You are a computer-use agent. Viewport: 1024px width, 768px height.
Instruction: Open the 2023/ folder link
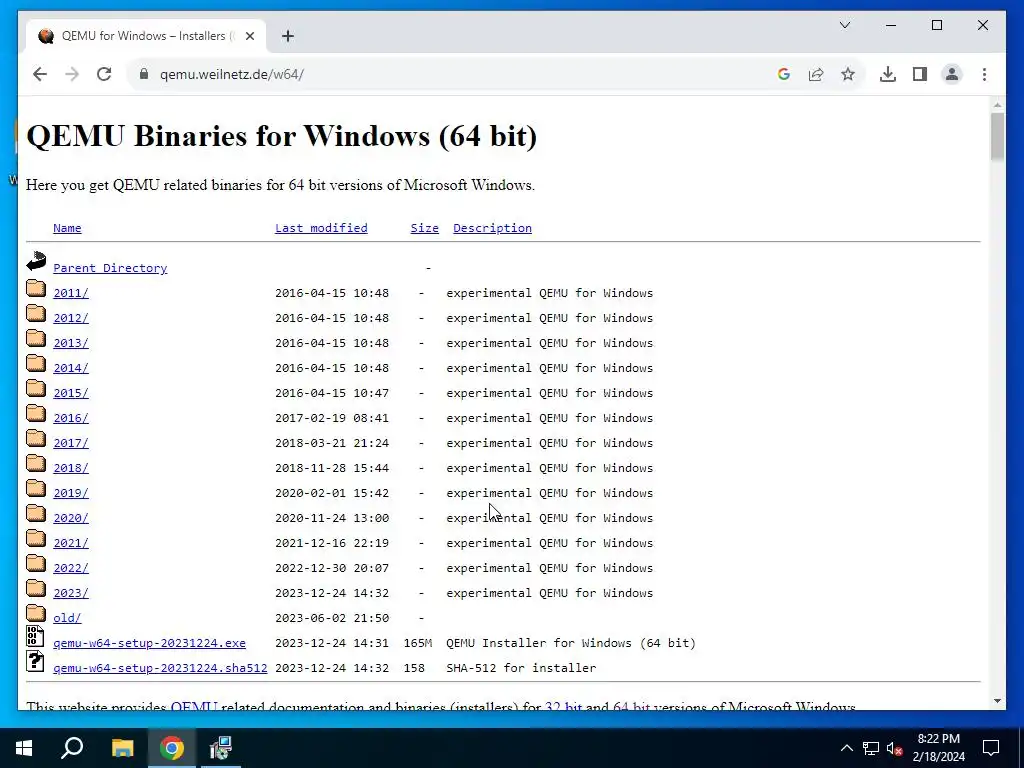(71, 593)
